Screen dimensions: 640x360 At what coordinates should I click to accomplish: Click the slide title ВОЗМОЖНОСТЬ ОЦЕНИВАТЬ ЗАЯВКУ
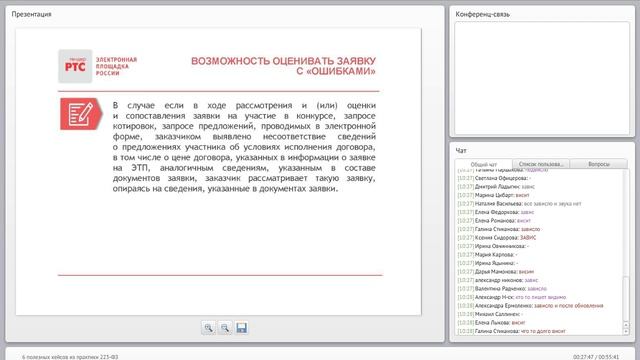(x=283, y=61)
